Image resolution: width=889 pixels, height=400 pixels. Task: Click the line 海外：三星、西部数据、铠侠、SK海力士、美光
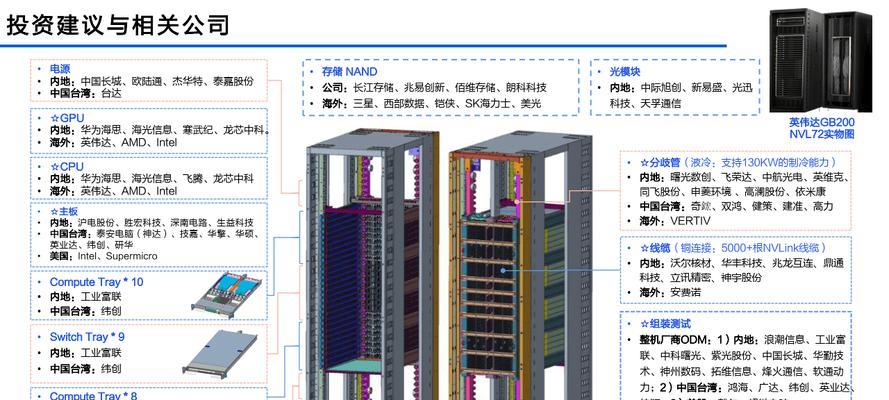[x=431, y=103]
